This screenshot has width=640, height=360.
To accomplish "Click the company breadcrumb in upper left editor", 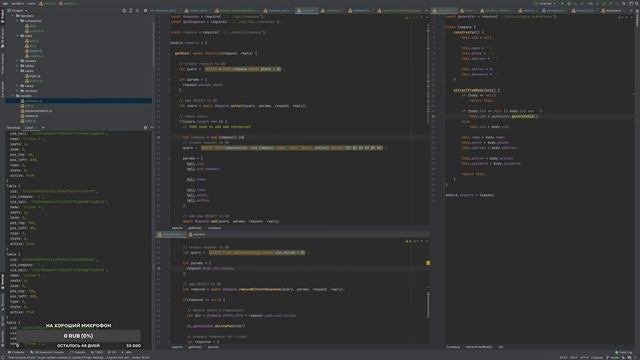I will [x=214, y=228].
